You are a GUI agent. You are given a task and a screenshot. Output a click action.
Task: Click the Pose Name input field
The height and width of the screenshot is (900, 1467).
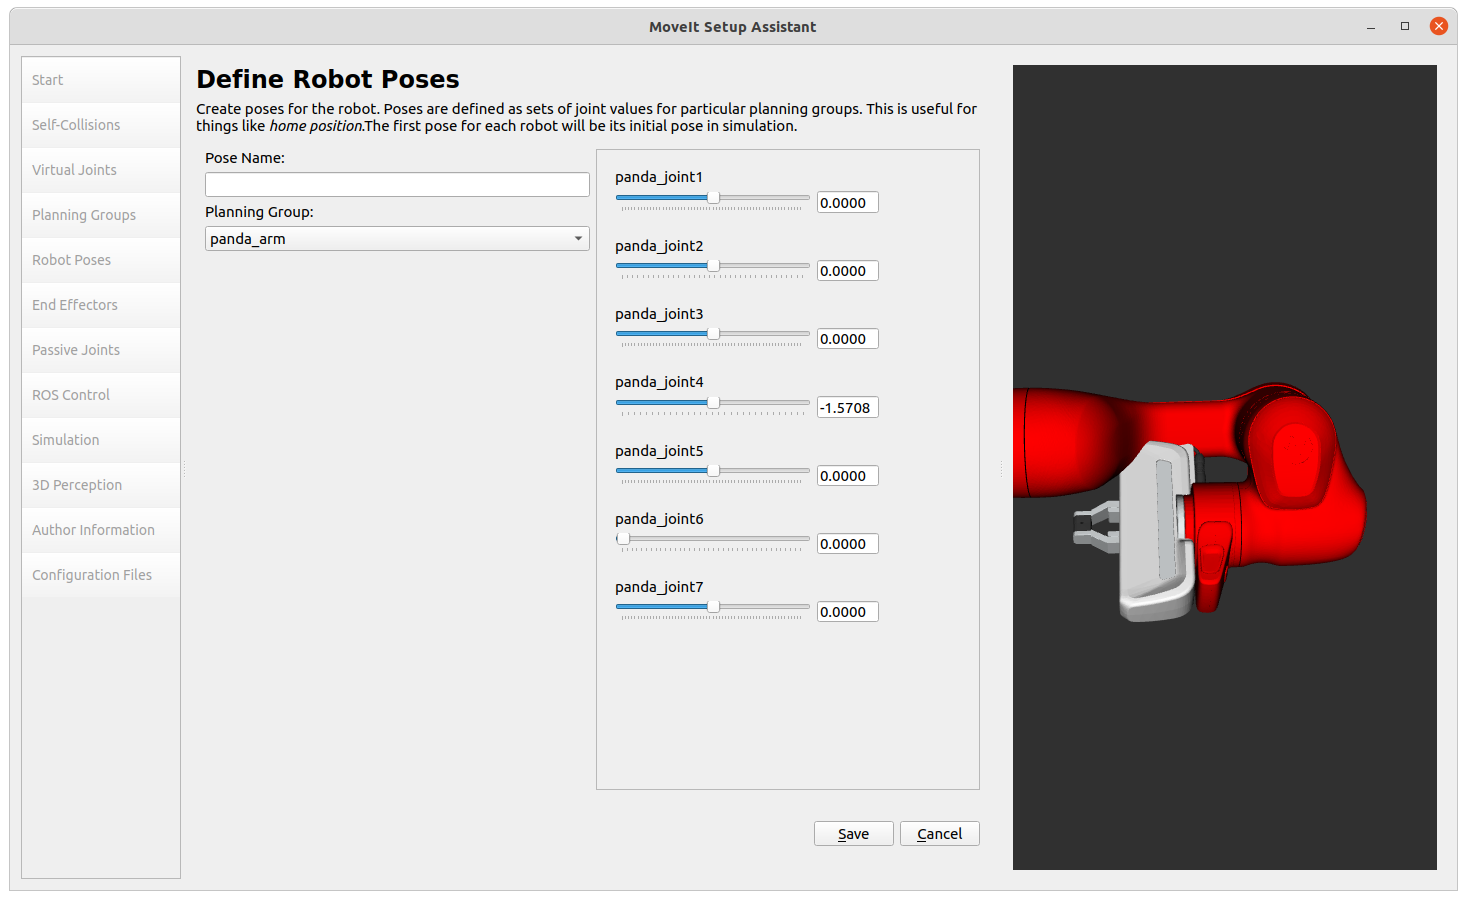[x=397, y=184]
